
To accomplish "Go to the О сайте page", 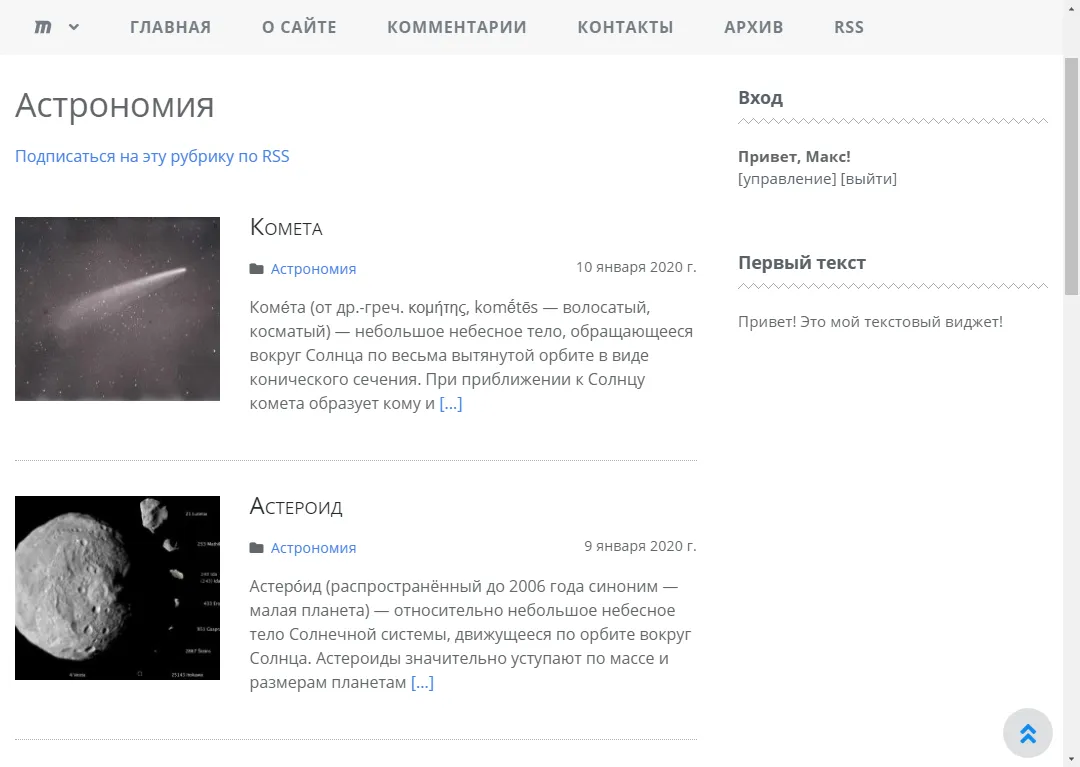I will [x=299, y=27].
